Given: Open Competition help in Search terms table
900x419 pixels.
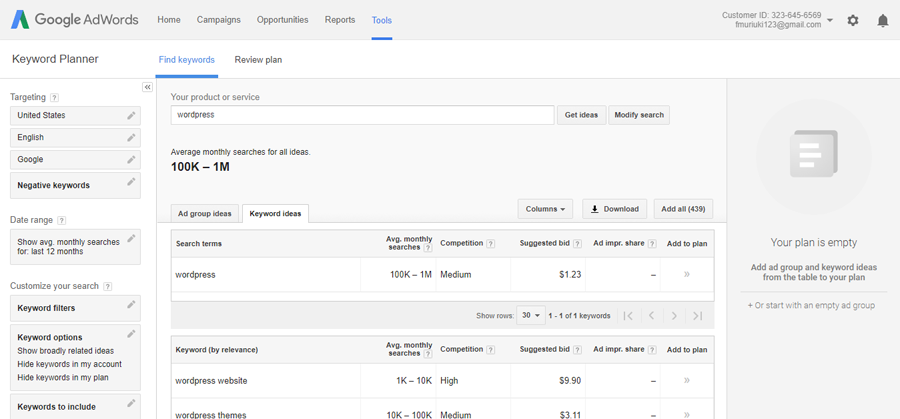Looking at the screenshot, I should click(490, 244).
